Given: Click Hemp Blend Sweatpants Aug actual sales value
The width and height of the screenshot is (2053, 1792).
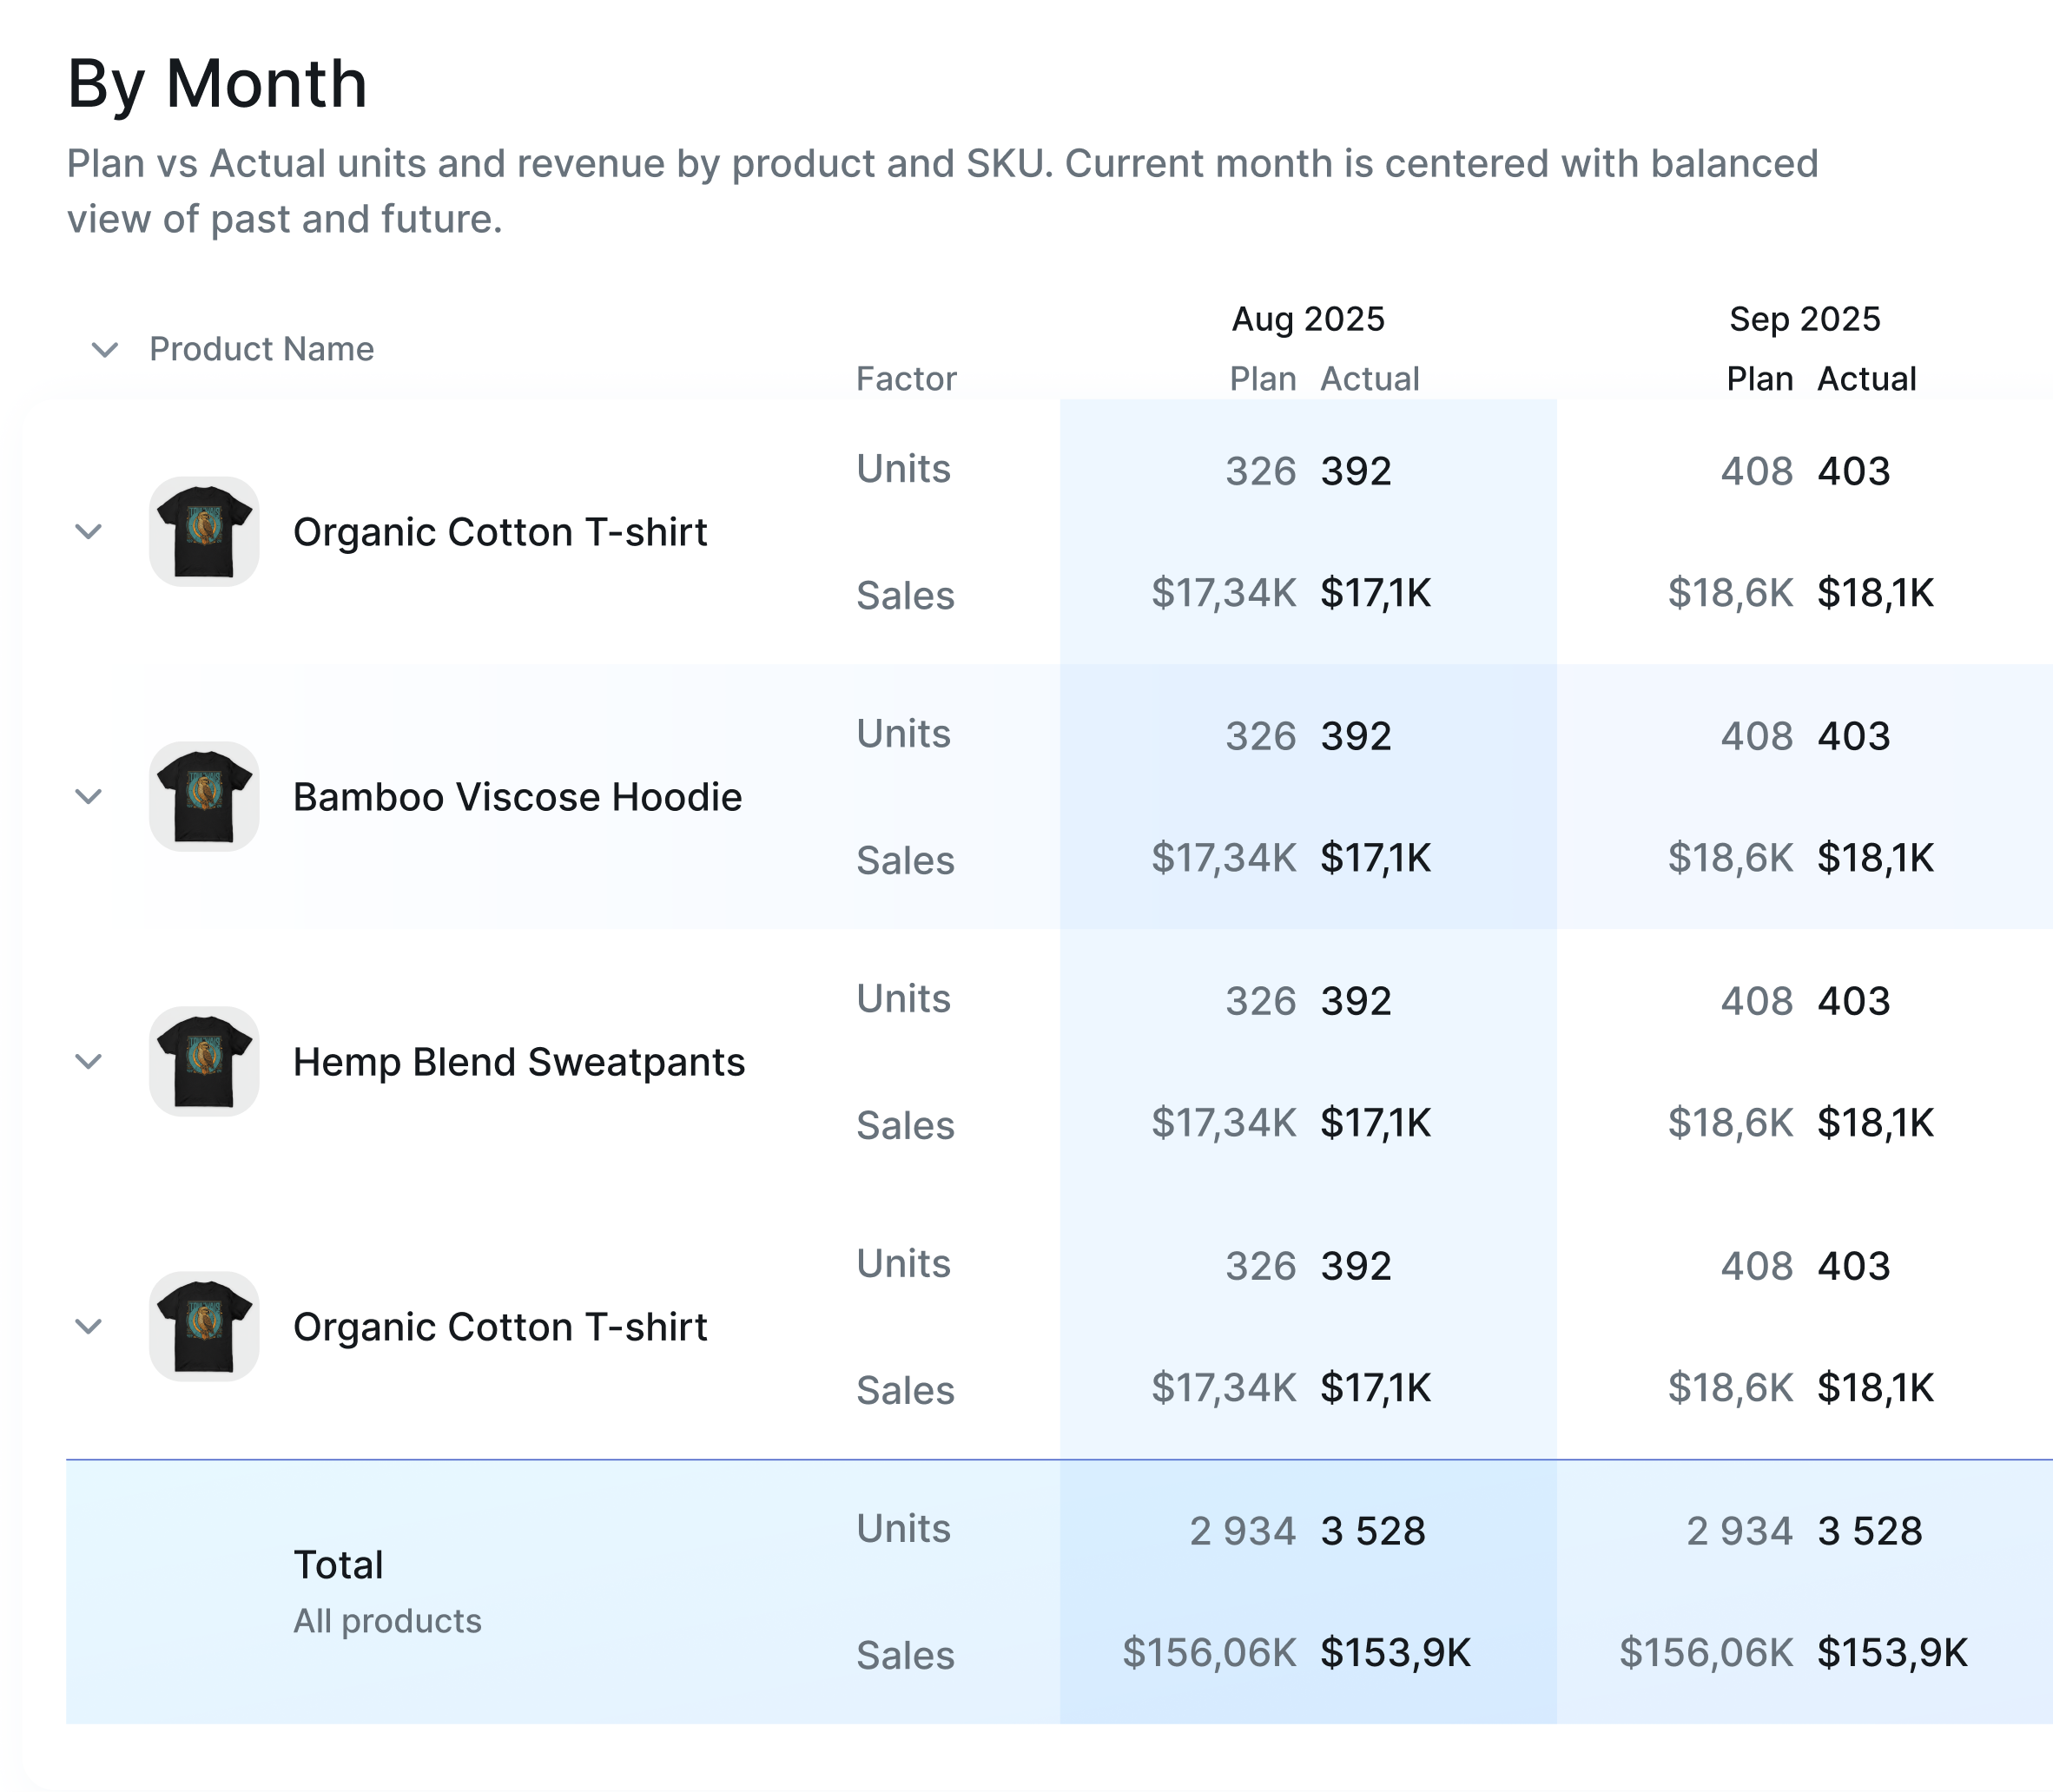Looking at the screenshot, I should (1375, 1123).
